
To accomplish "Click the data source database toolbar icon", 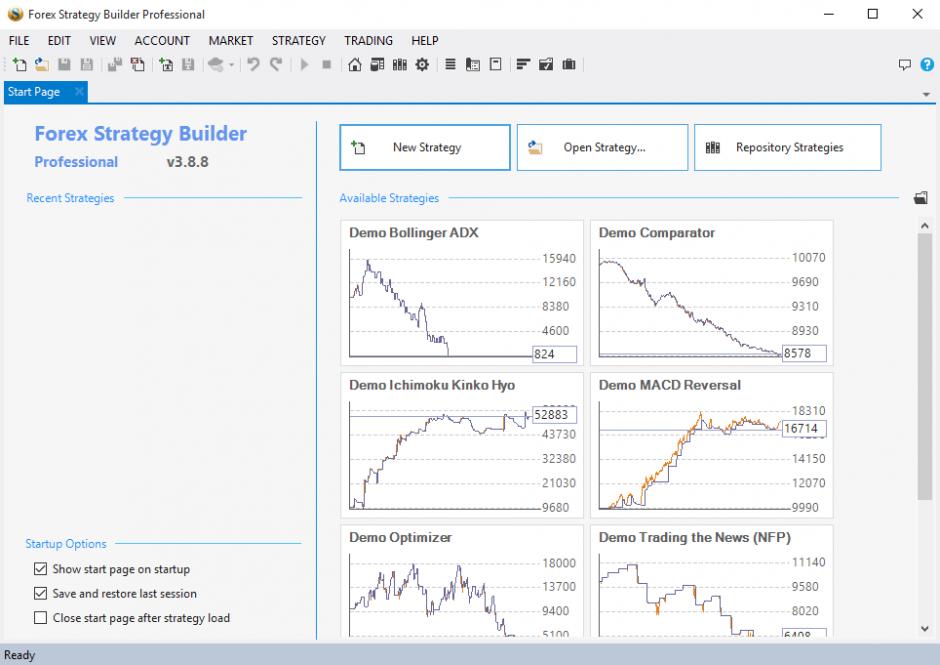I will coord(377,64).
